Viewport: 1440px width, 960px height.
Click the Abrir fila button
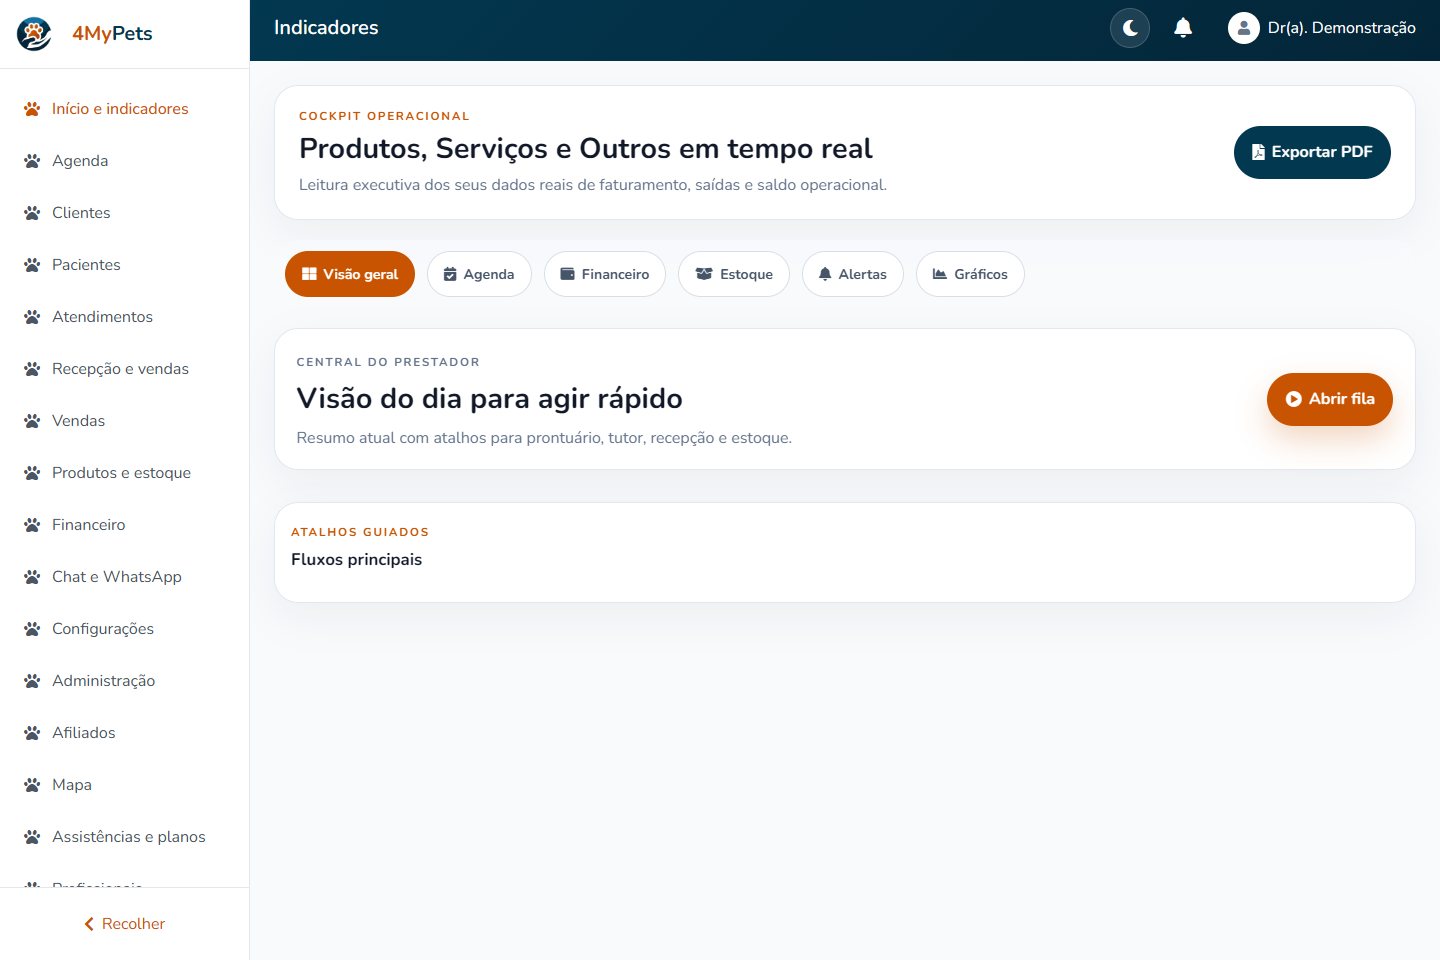pyautogui.click(x=1330, y=399)
